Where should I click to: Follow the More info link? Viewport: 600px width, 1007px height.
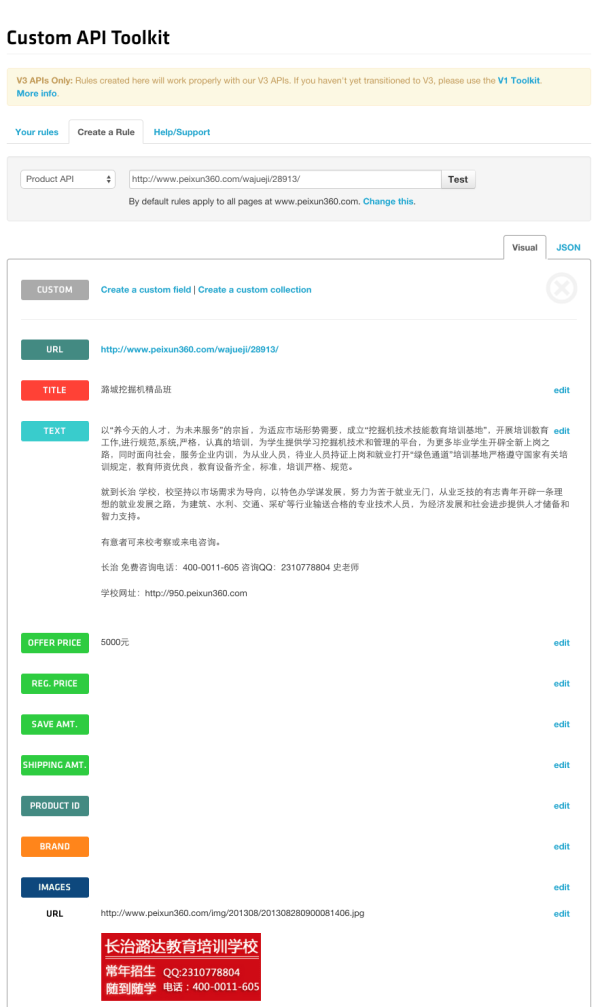tap(37, 94)
